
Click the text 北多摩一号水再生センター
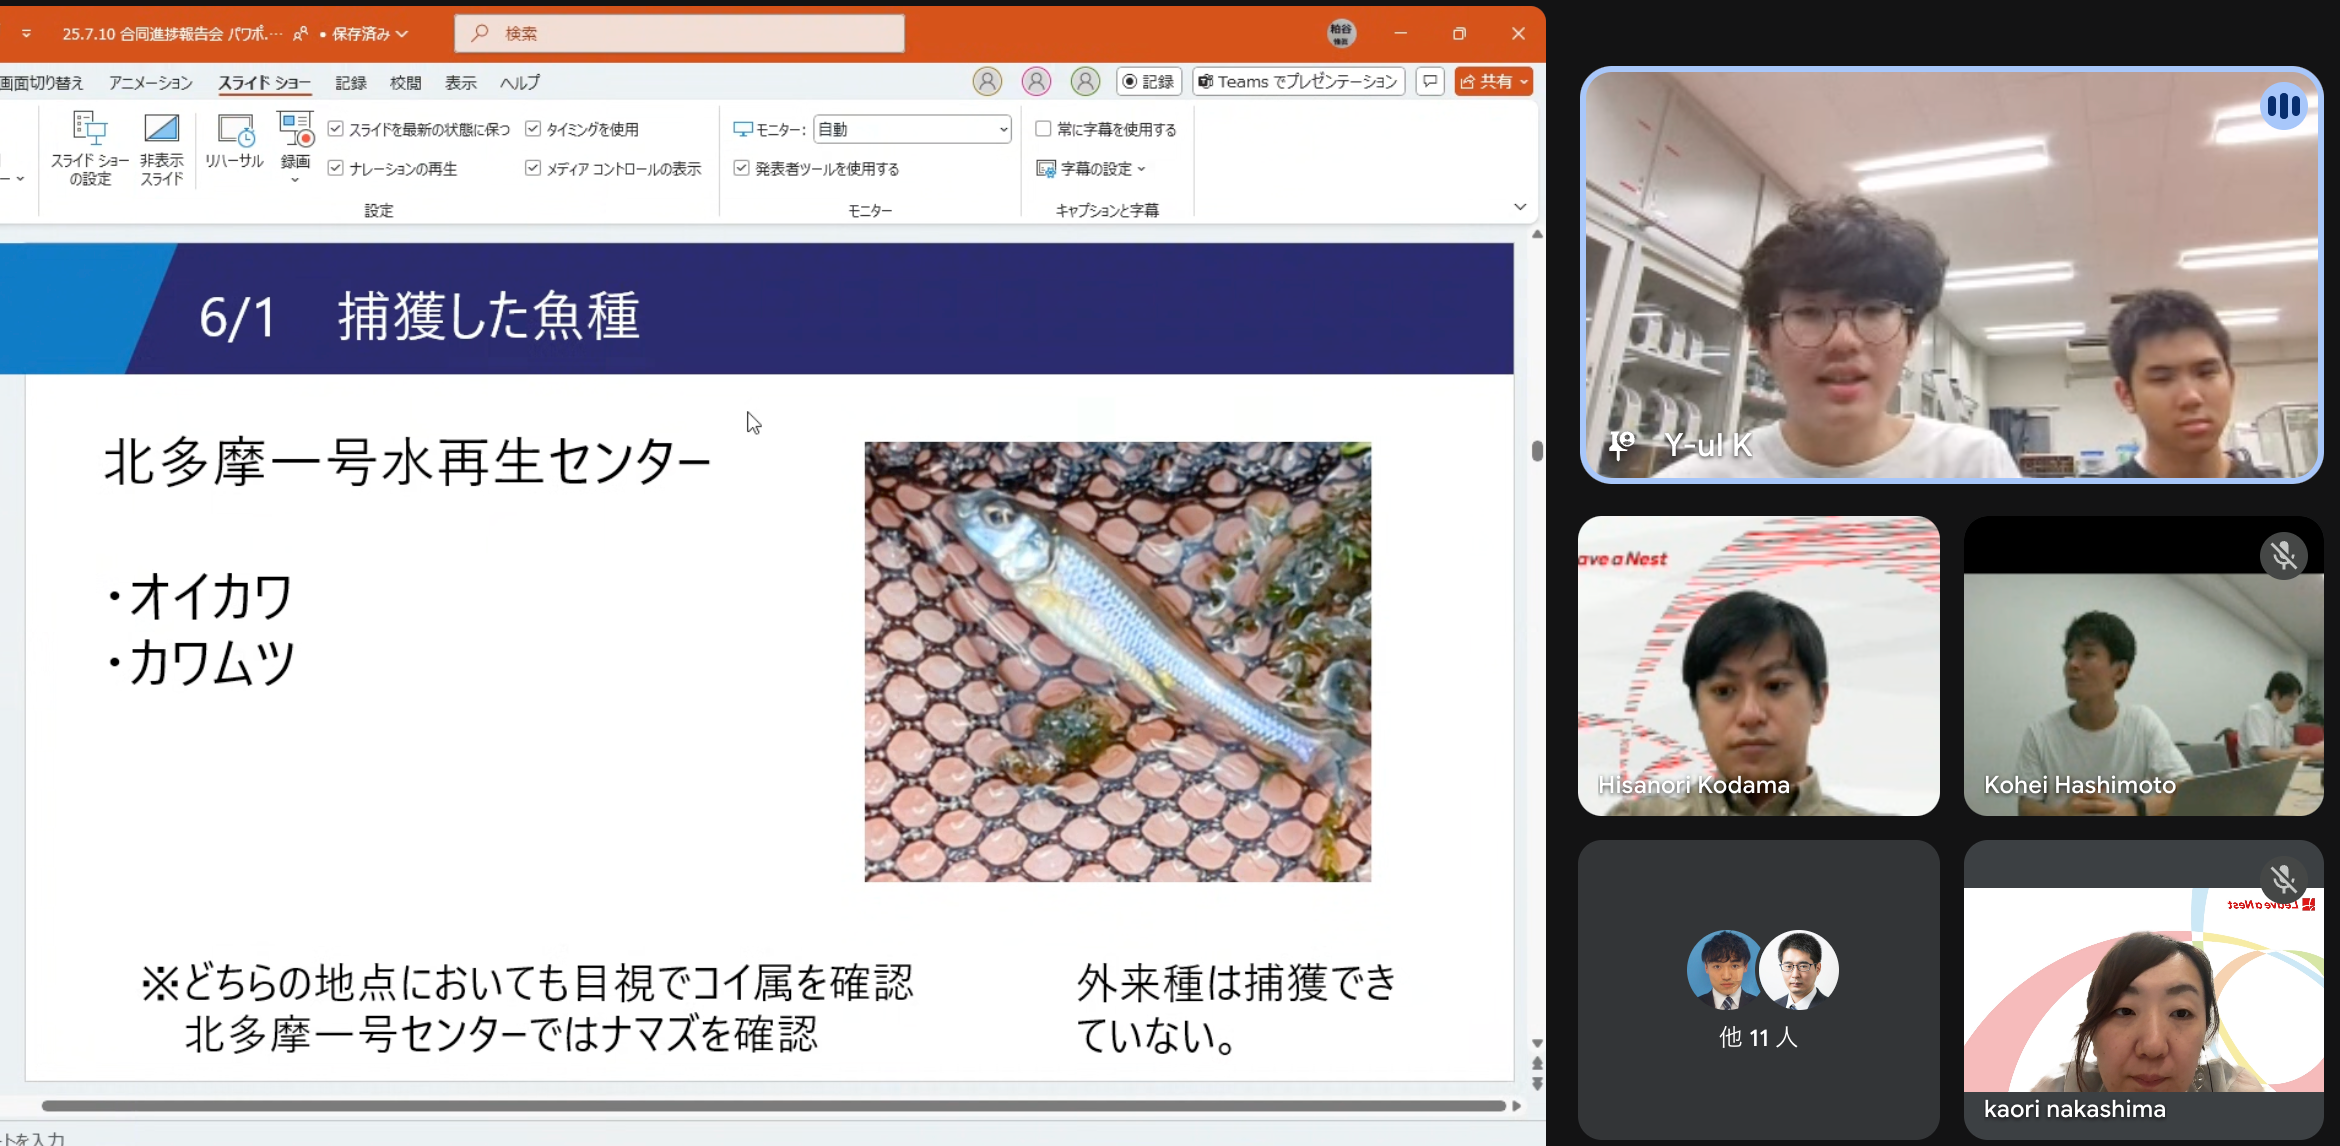[407, 463]
